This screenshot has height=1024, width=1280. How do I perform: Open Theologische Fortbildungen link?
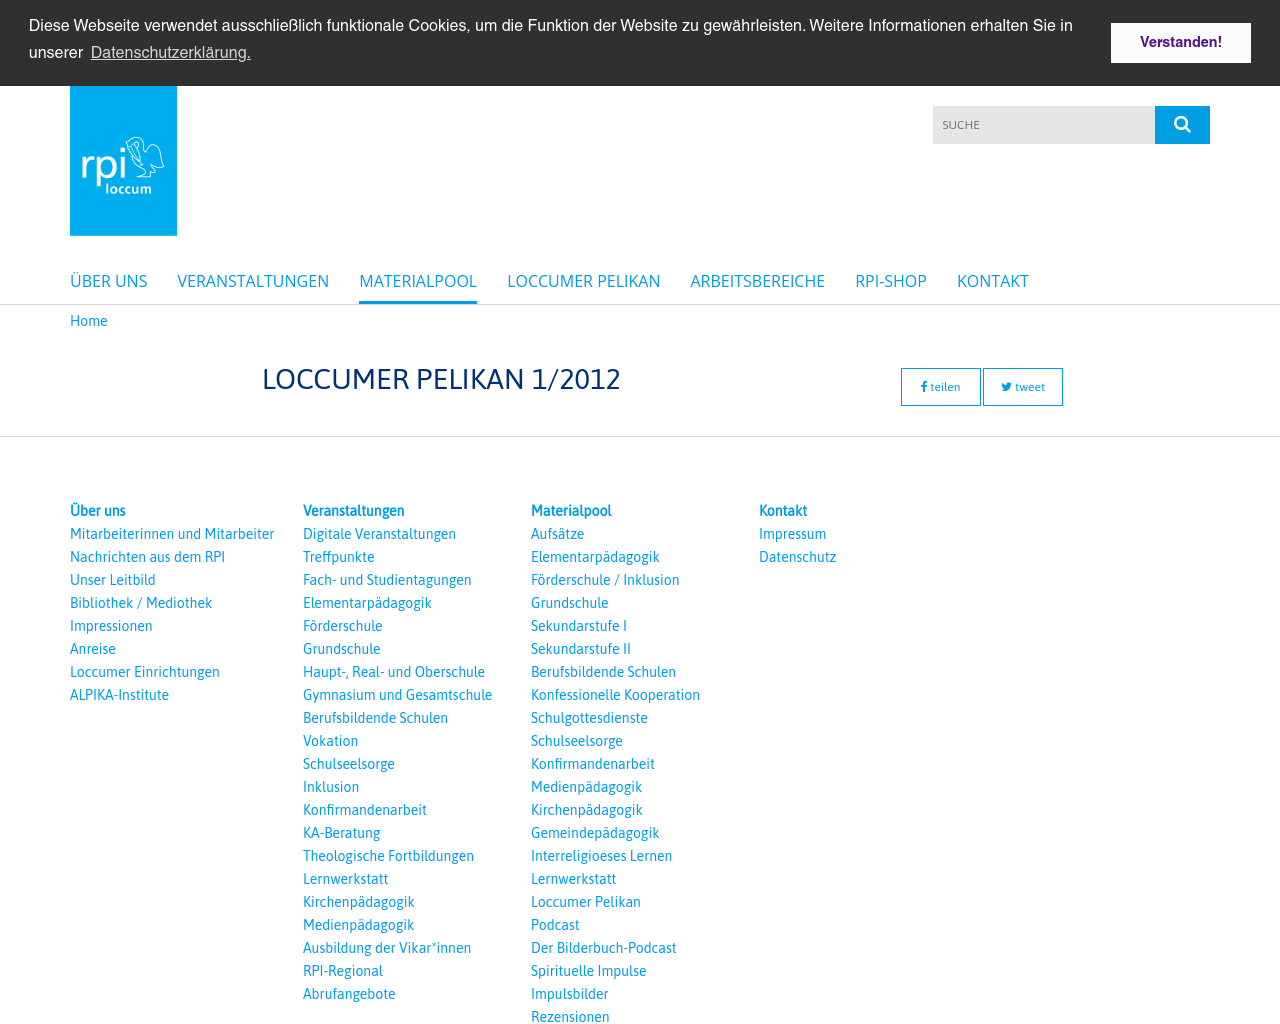click(388, 856)
